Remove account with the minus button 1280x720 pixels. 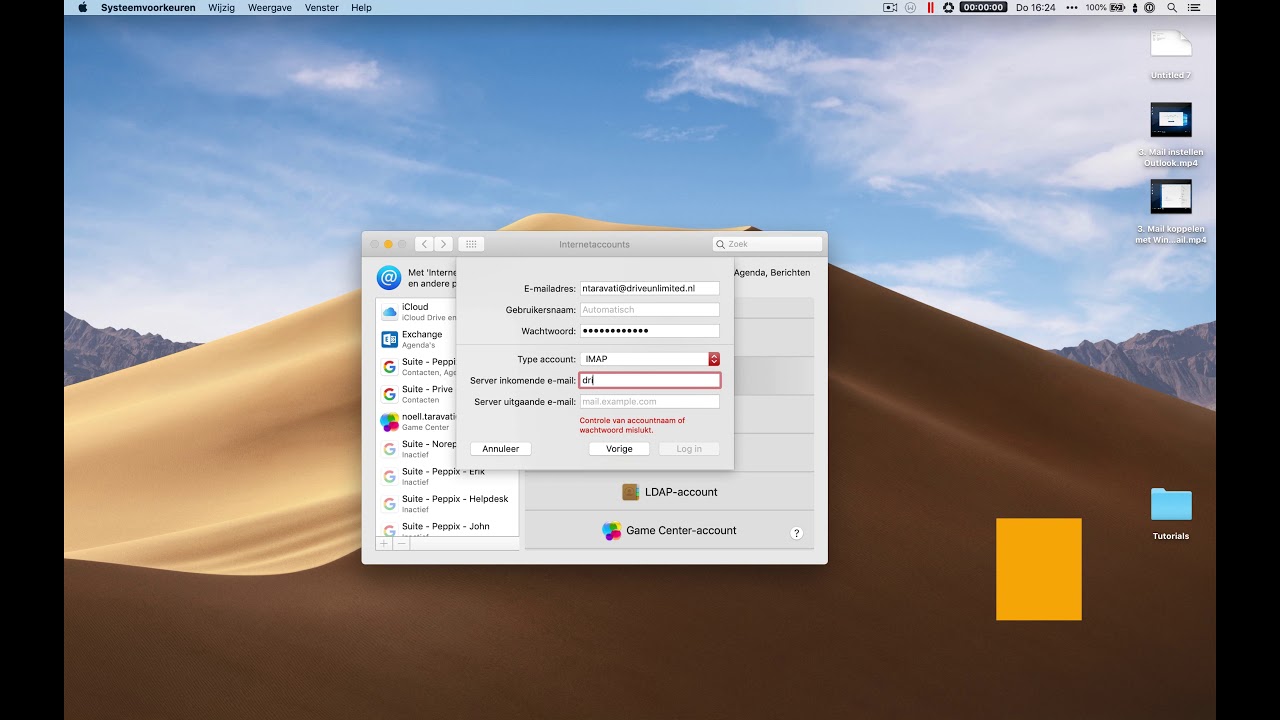(x=402, y=543)
